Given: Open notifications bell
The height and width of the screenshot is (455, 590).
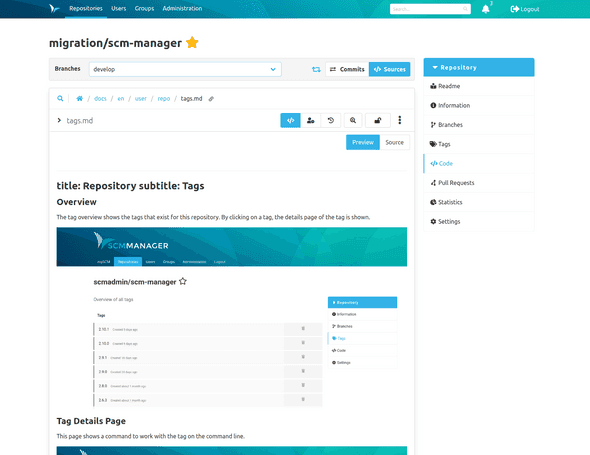Looking at the screenshot, I should pos(486,9).
